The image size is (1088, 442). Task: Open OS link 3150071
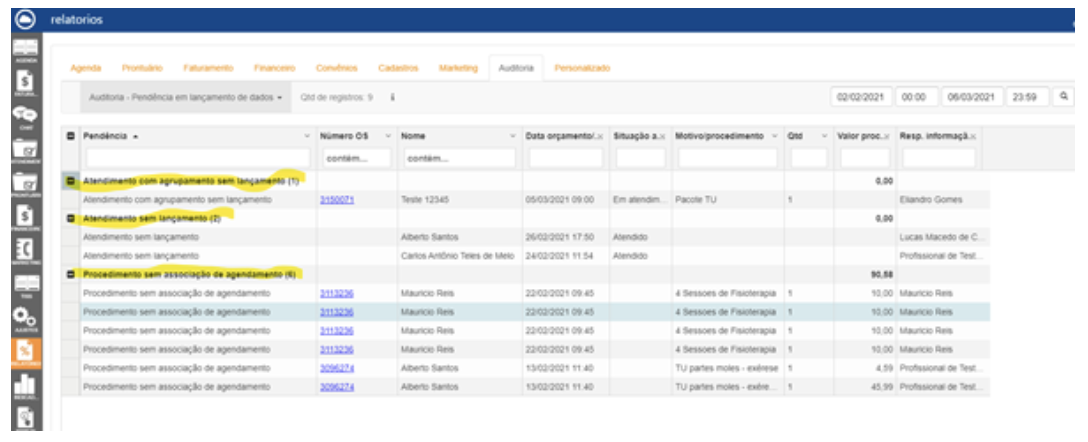[337, 200]
